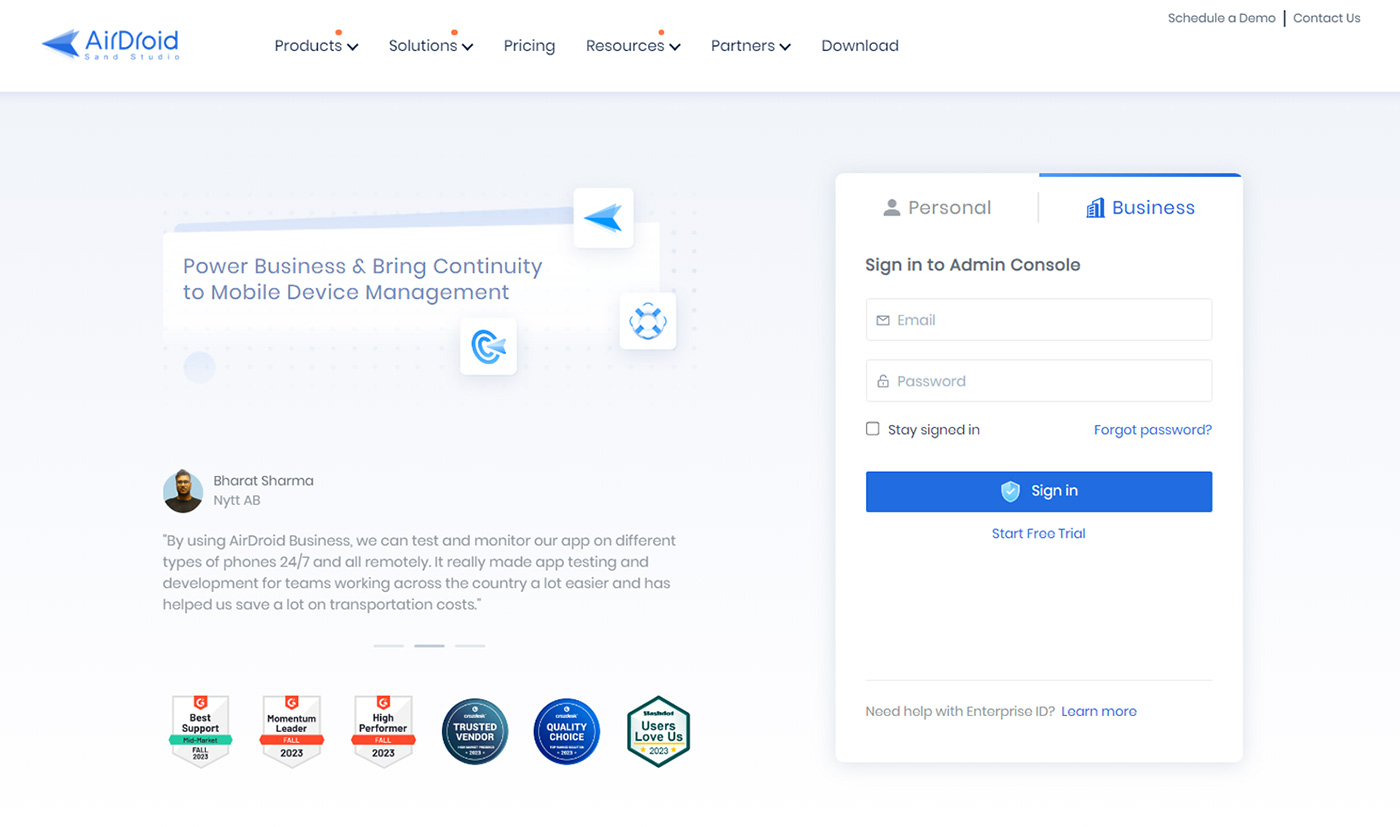Click the G2 High Performer badge
Image resolution: width=1400 pixels, height=827 pixels.
pyautogui.click(x=383, y=731)
